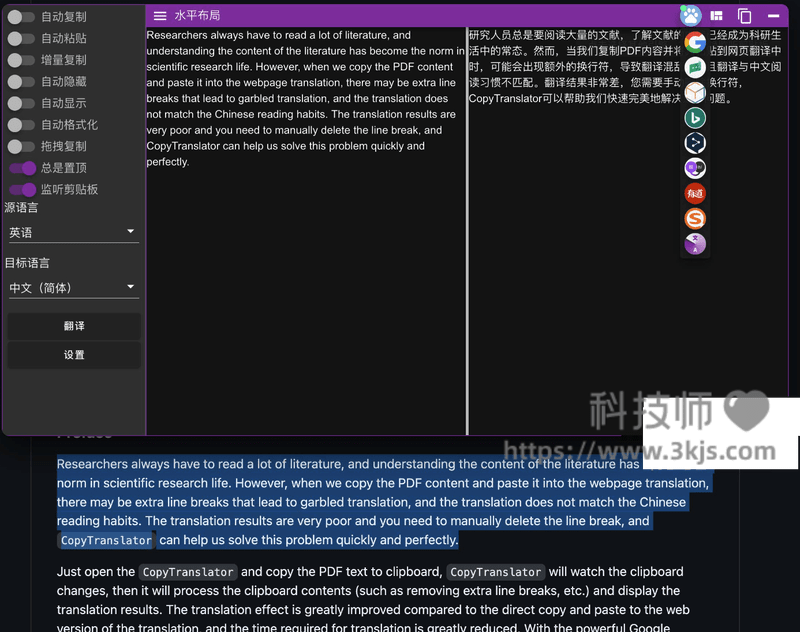
Task: Open the target language 中文(简体) dropdown
Action: coord(72,288)
